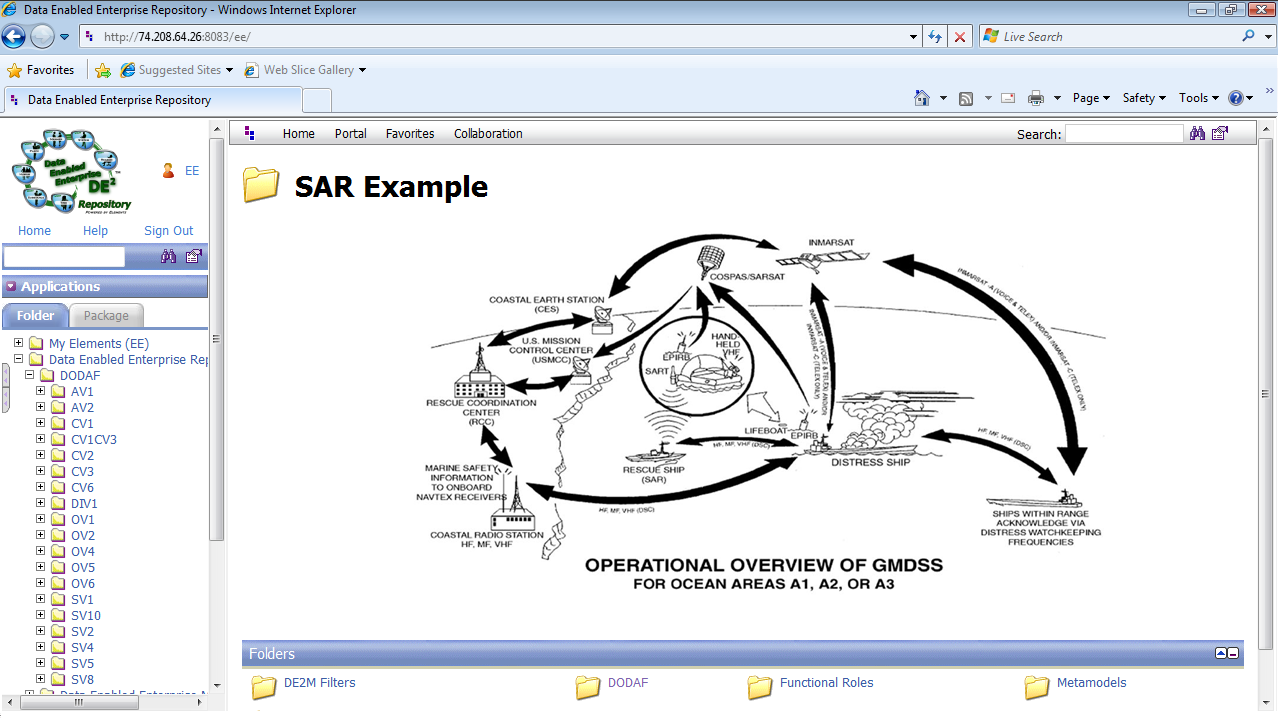Open the Safety dropdown menu

click(1144, 98)
